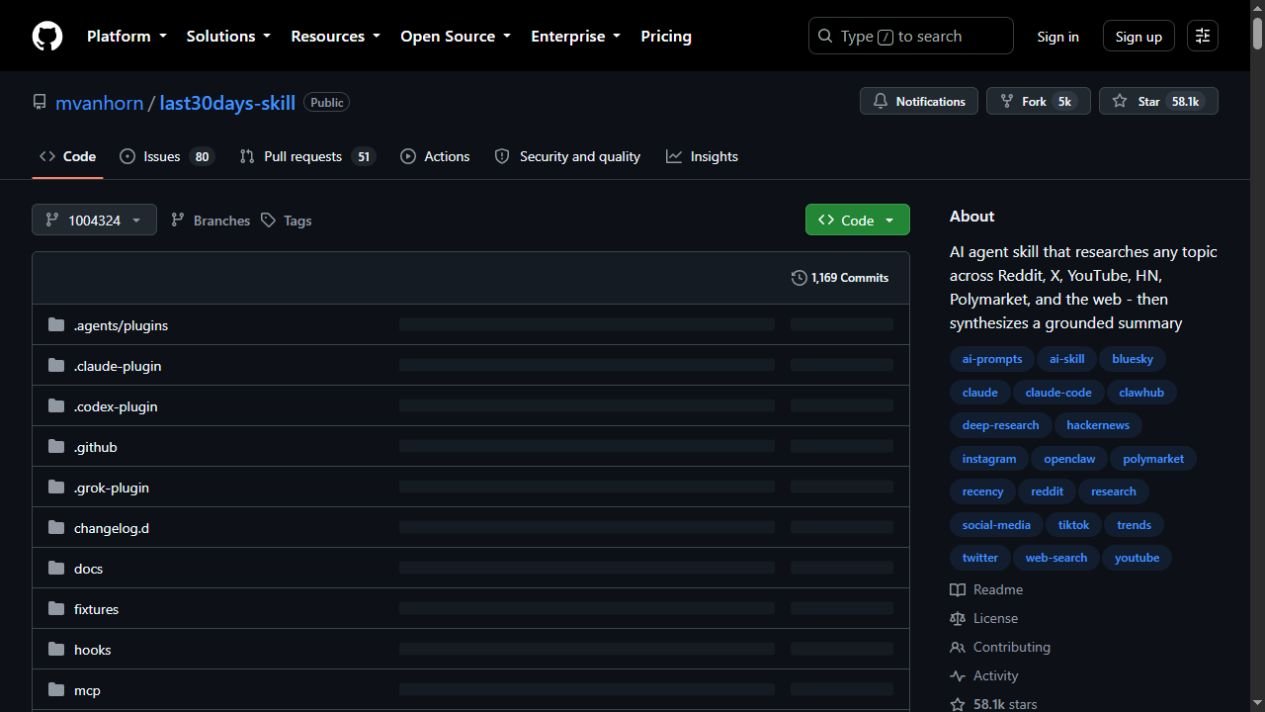Click the folder icon for .grok-plugin
The height and width of the screenshot is (712, 1265).
point(56,487)
